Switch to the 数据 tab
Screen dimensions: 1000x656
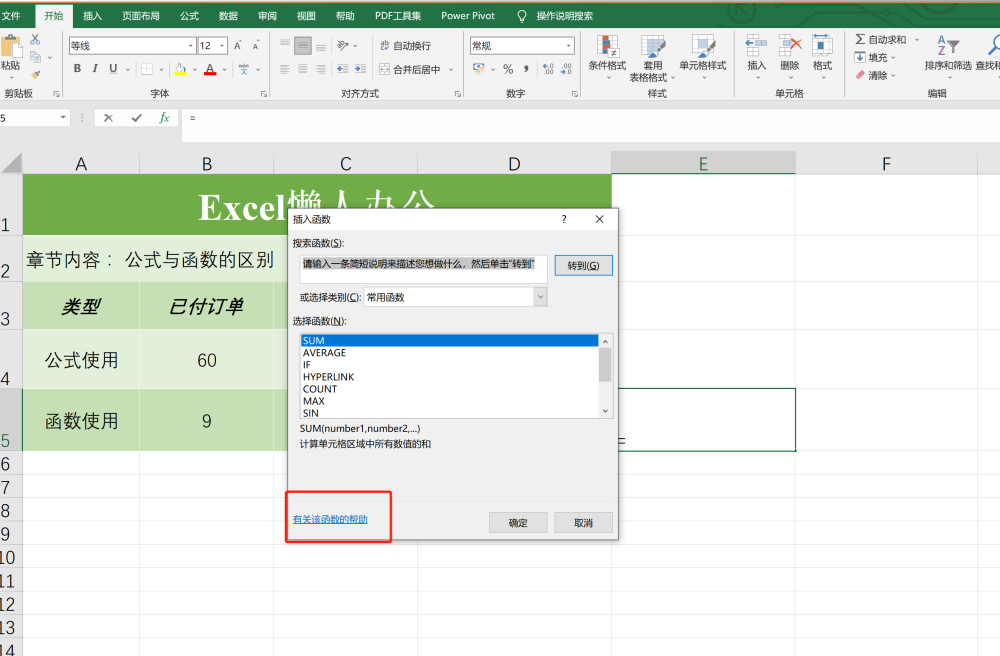228,15
